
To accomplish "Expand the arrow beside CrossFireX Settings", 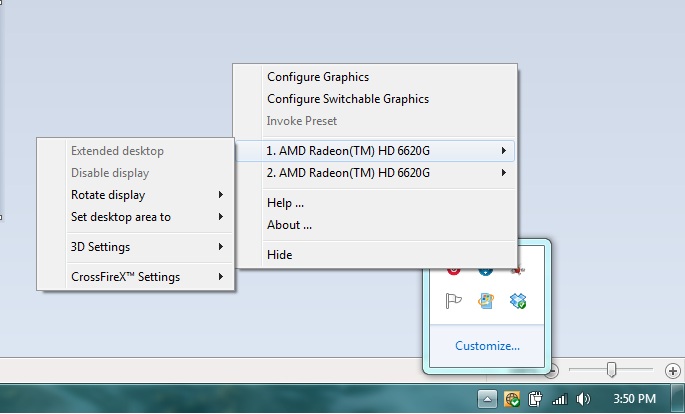I will click(x=221, y=276).
